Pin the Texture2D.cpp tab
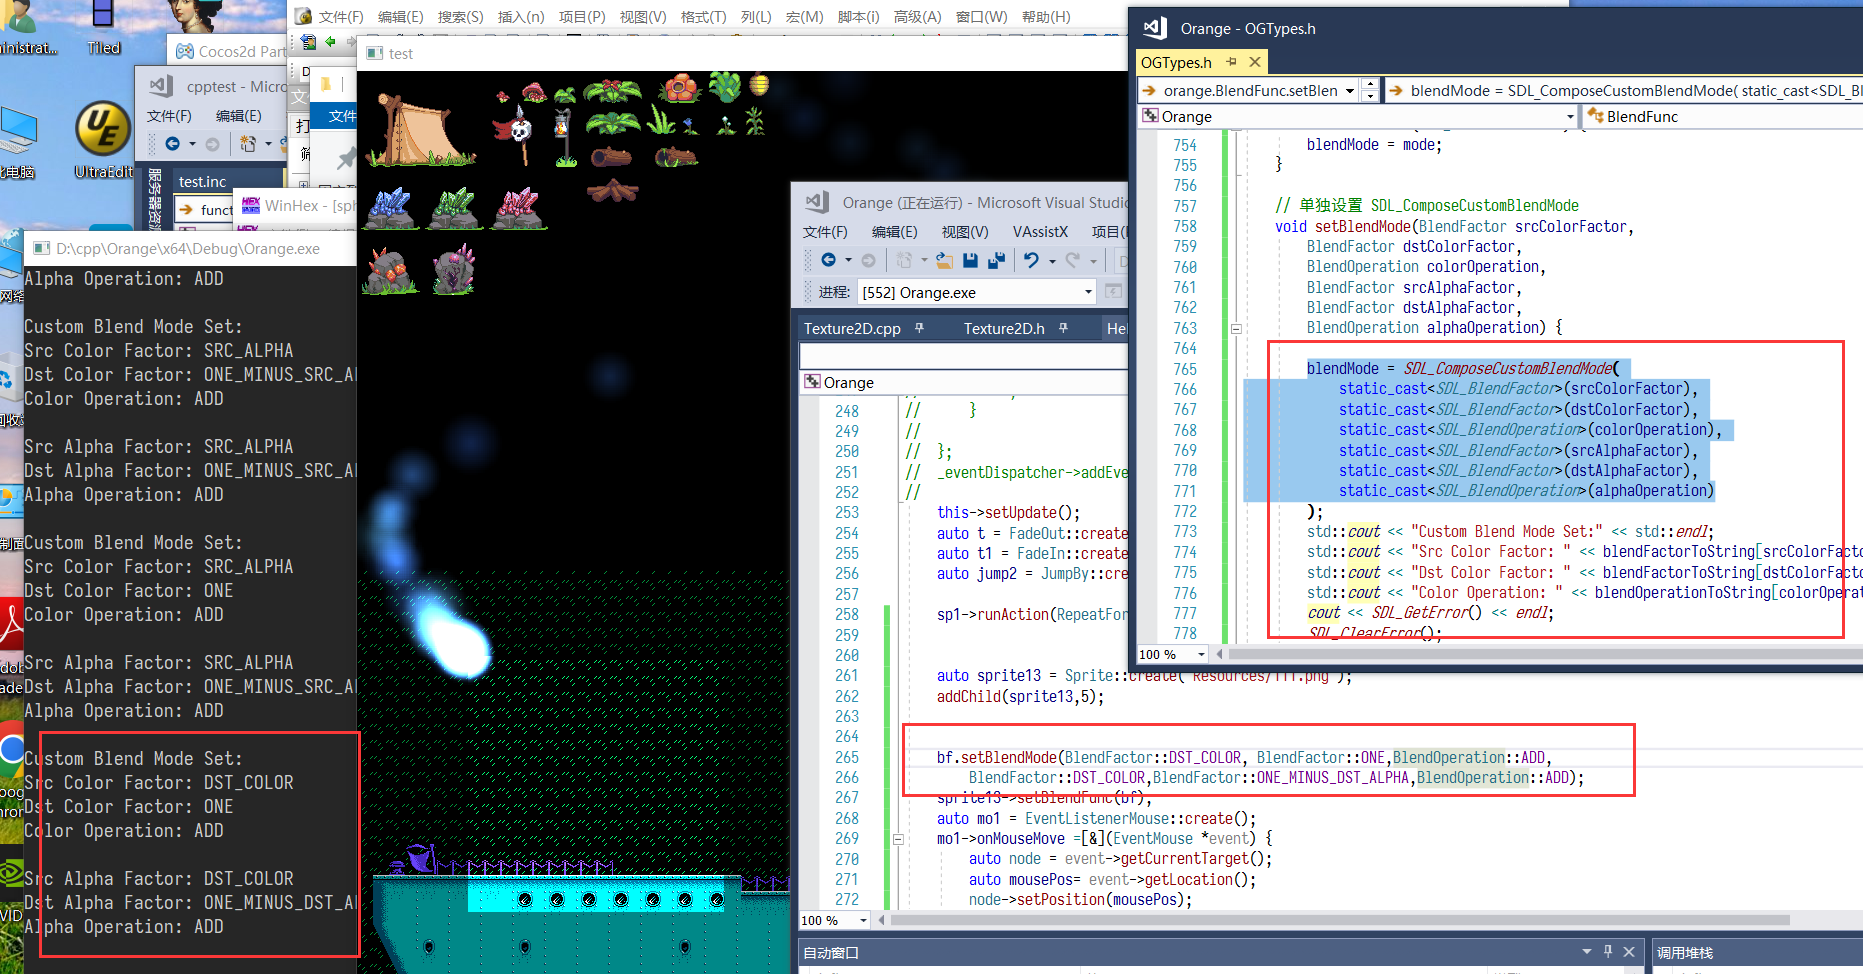The image size is (1863, 974). tap(919, 328)
